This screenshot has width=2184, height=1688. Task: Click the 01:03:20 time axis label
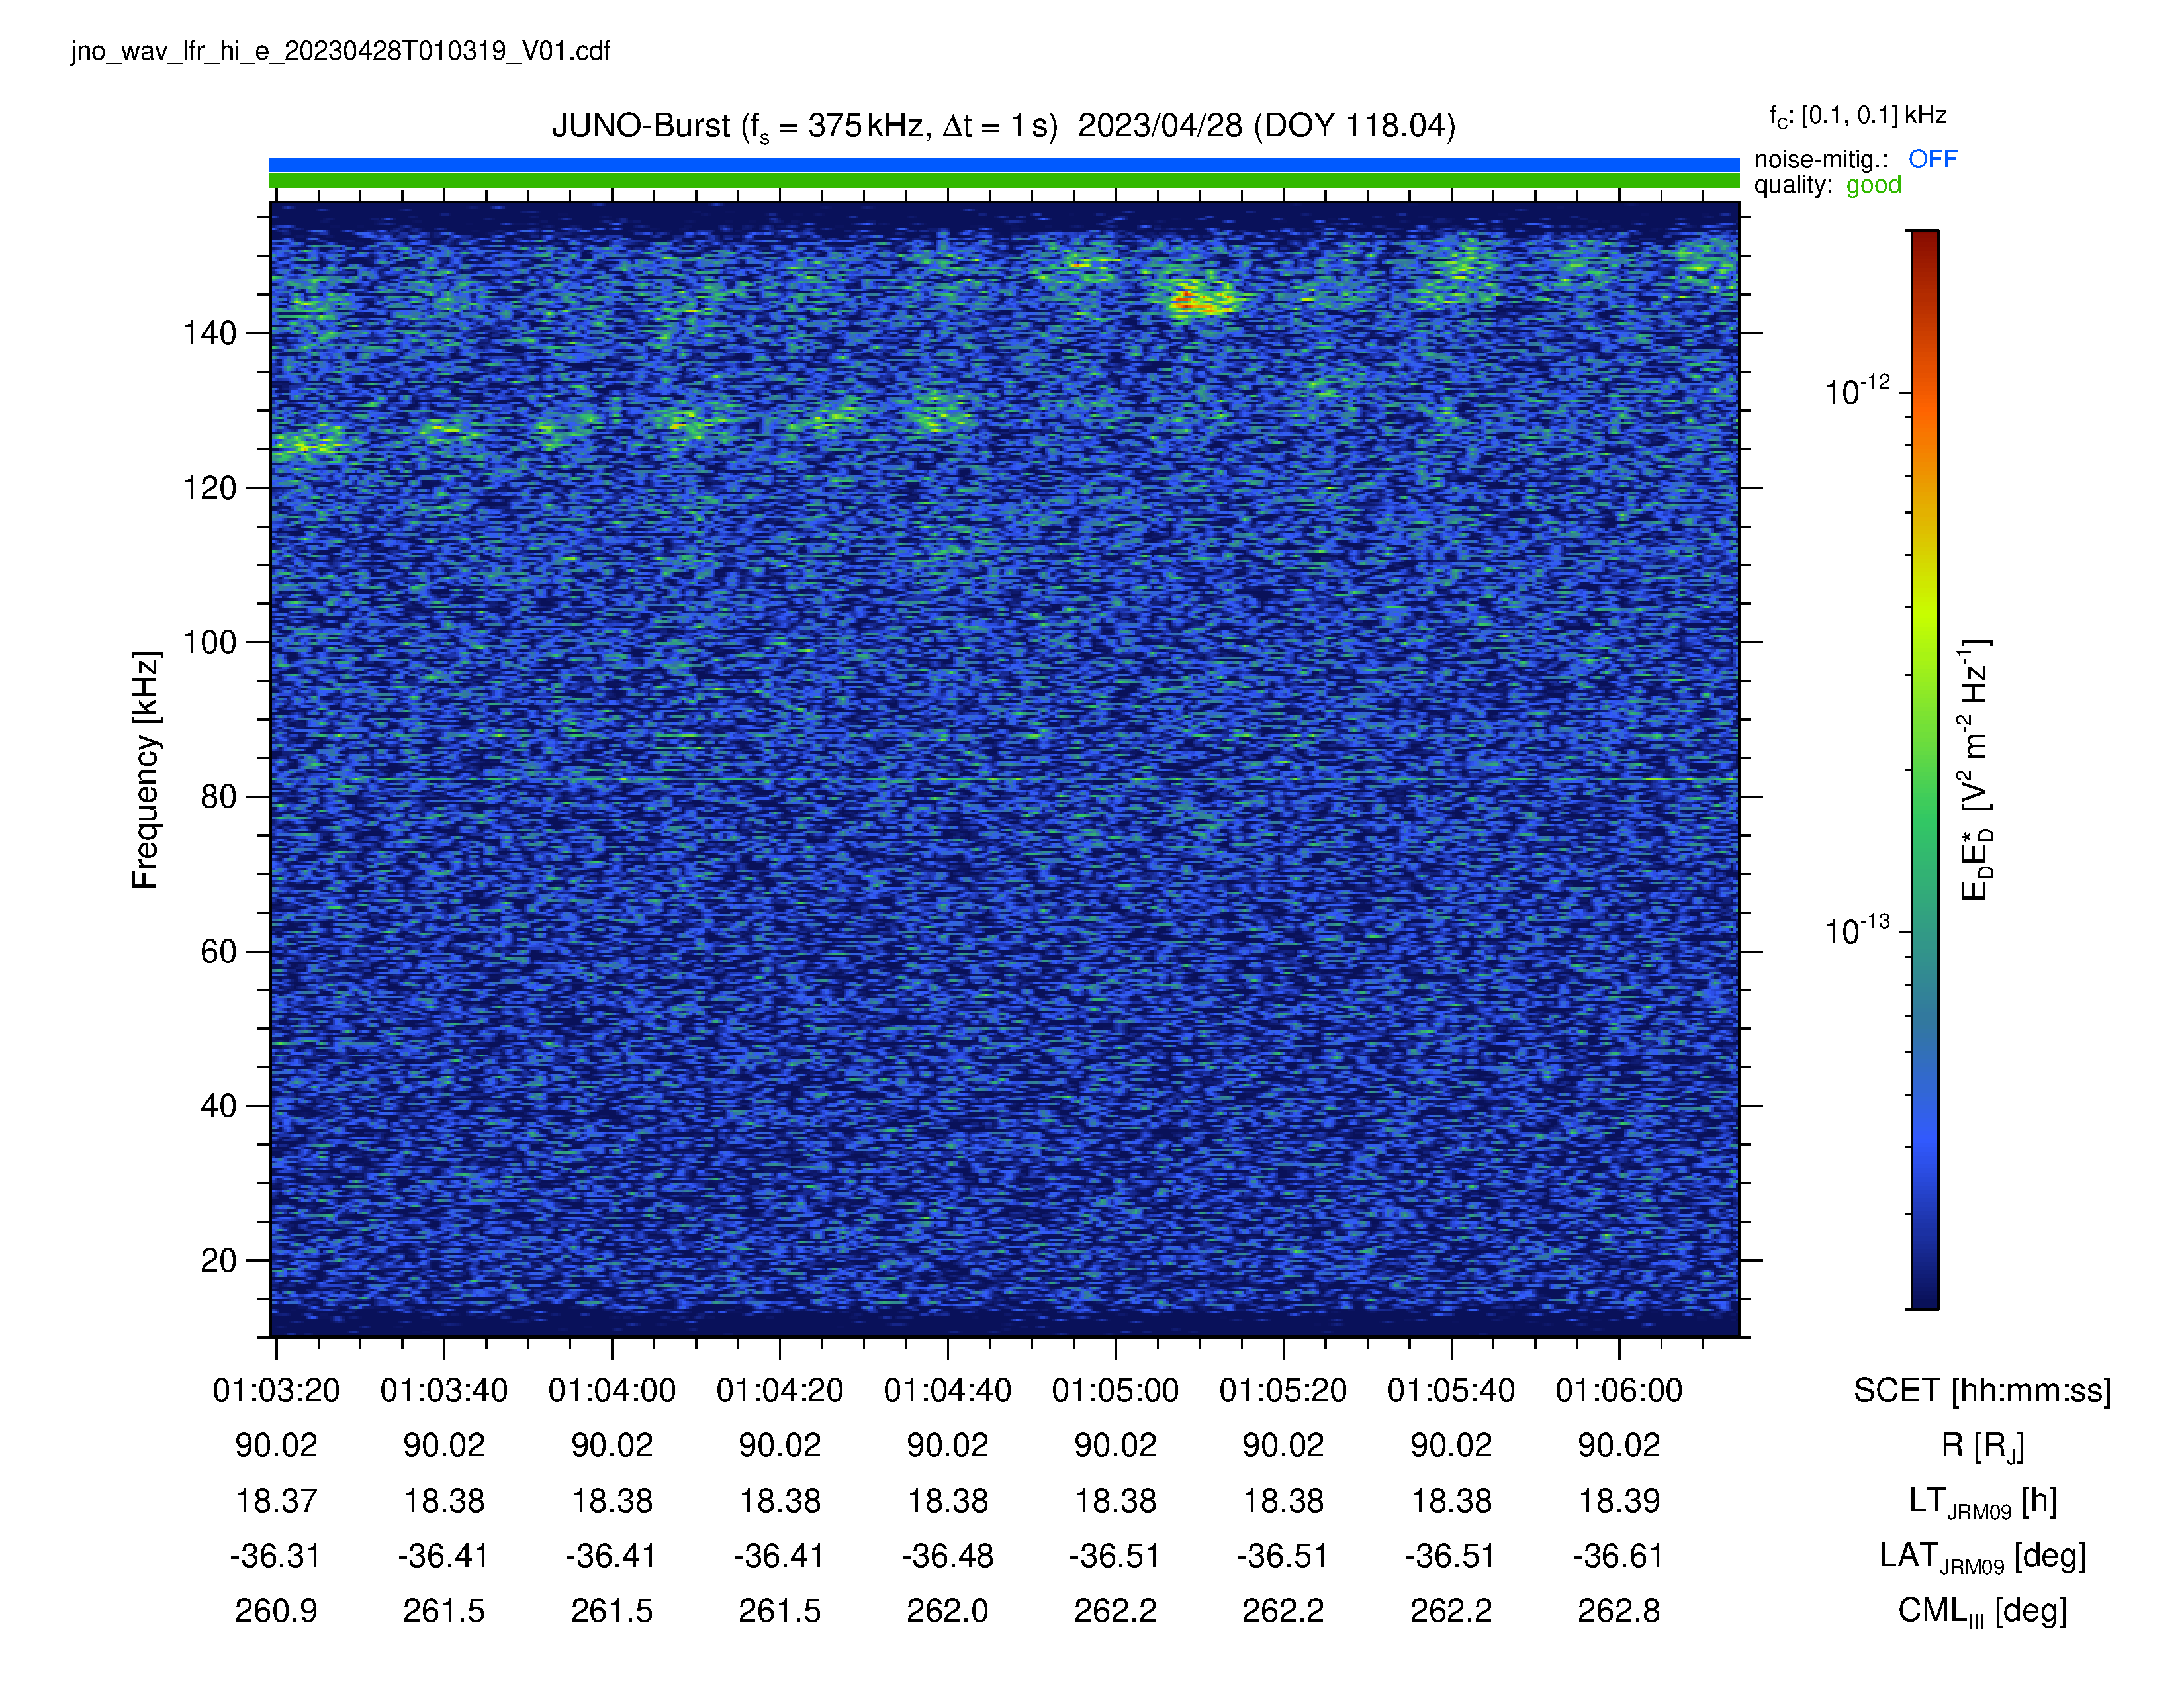tap(276, 1390)
